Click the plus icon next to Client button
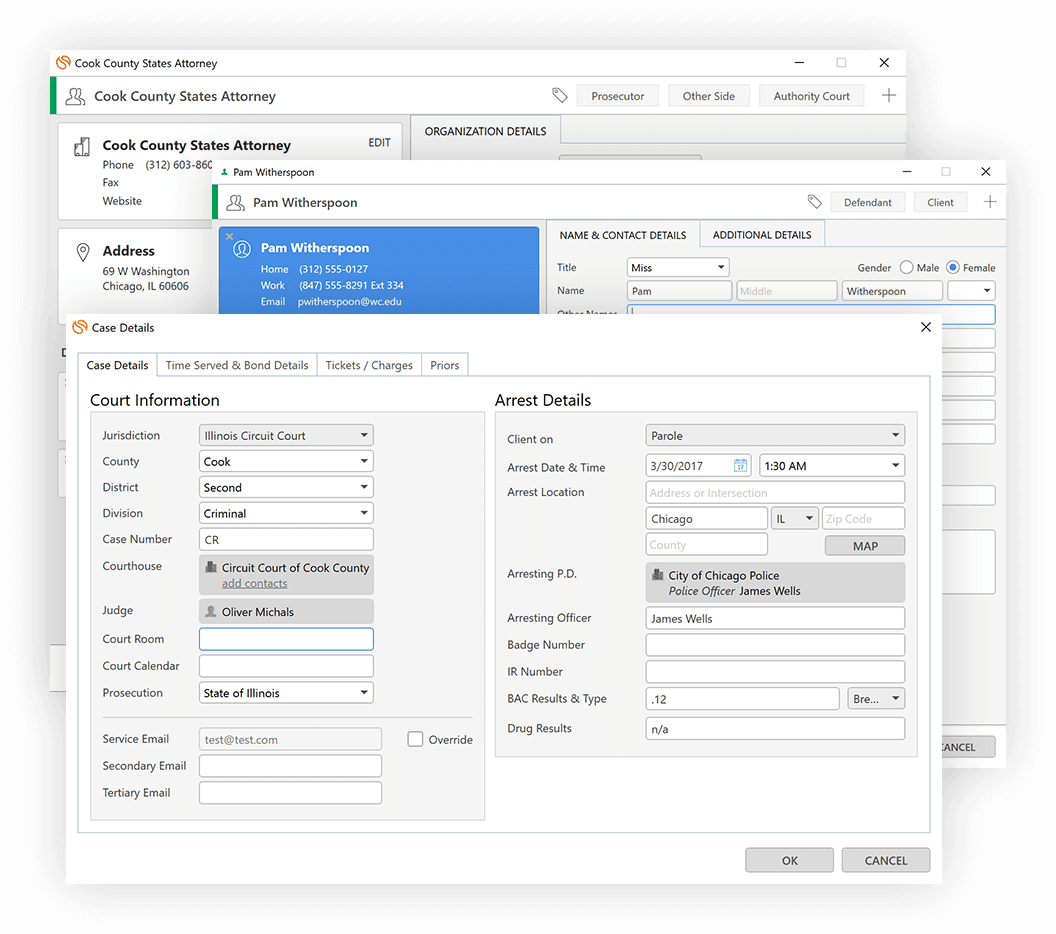 pos(989,202)
